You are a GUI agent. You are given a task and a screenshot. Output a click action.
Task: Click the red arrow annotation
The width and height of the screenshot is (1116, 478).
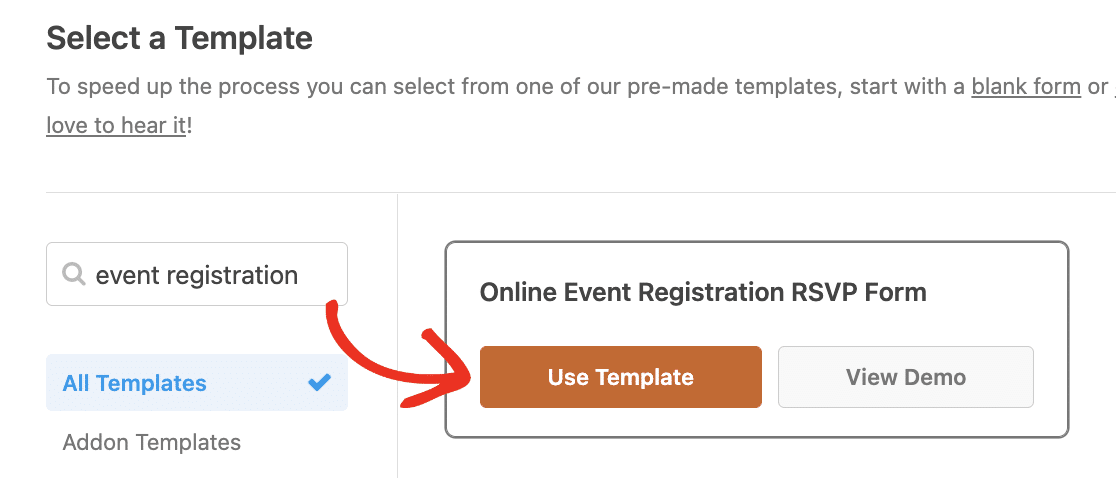(396, 354)
